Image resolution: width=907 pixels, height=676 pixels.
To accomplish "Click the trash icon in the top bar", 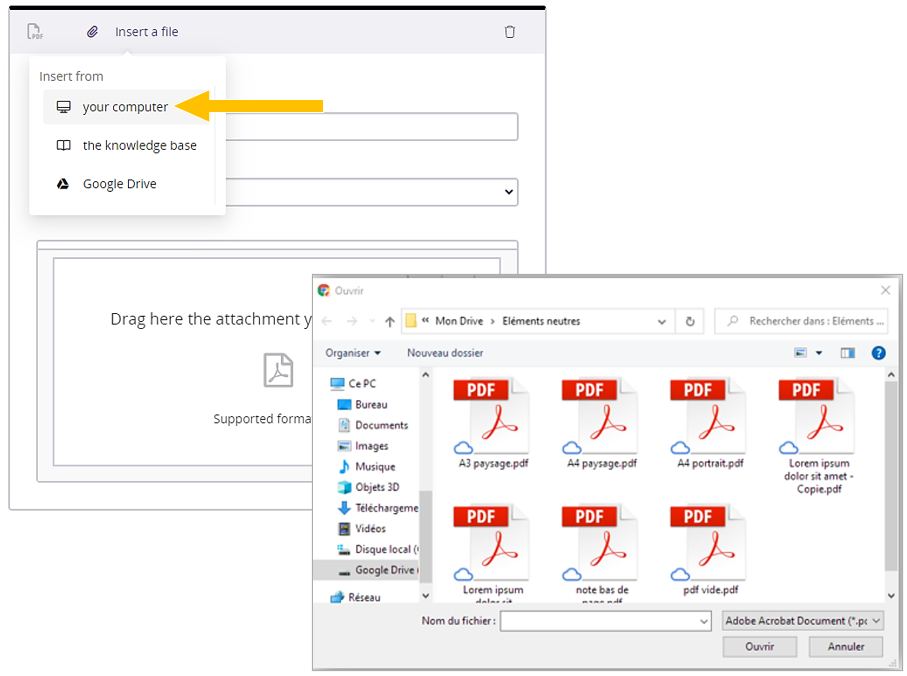I will coord(510,31).
